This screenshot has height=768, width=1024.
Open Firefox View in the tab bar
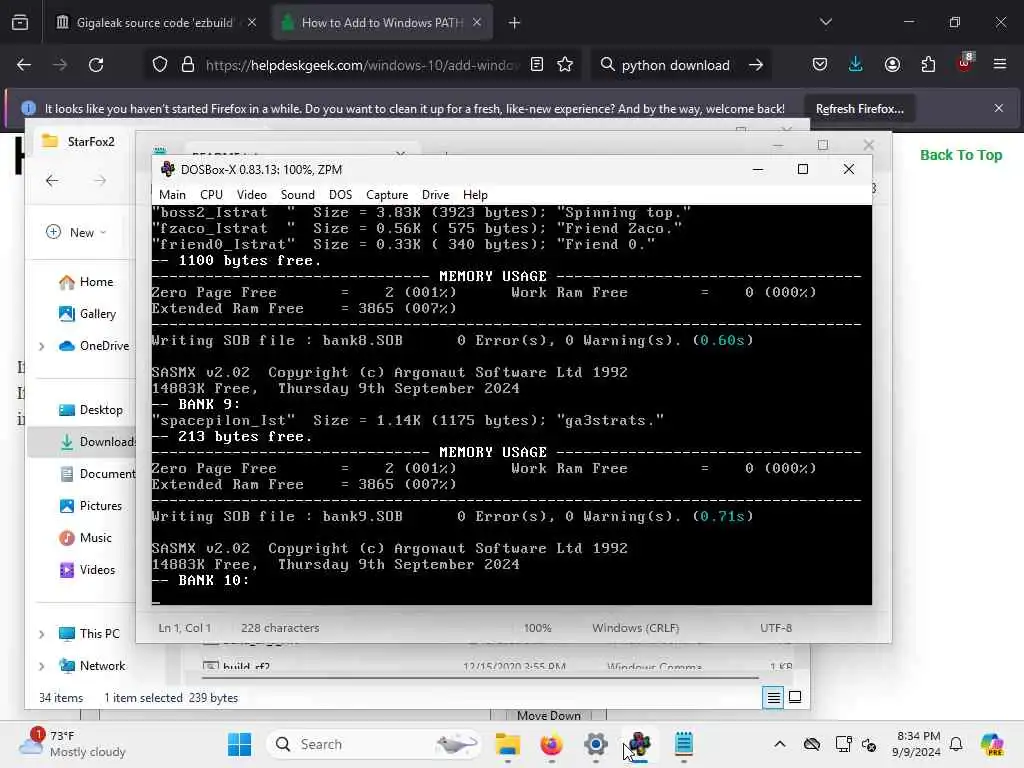(20, 23)
